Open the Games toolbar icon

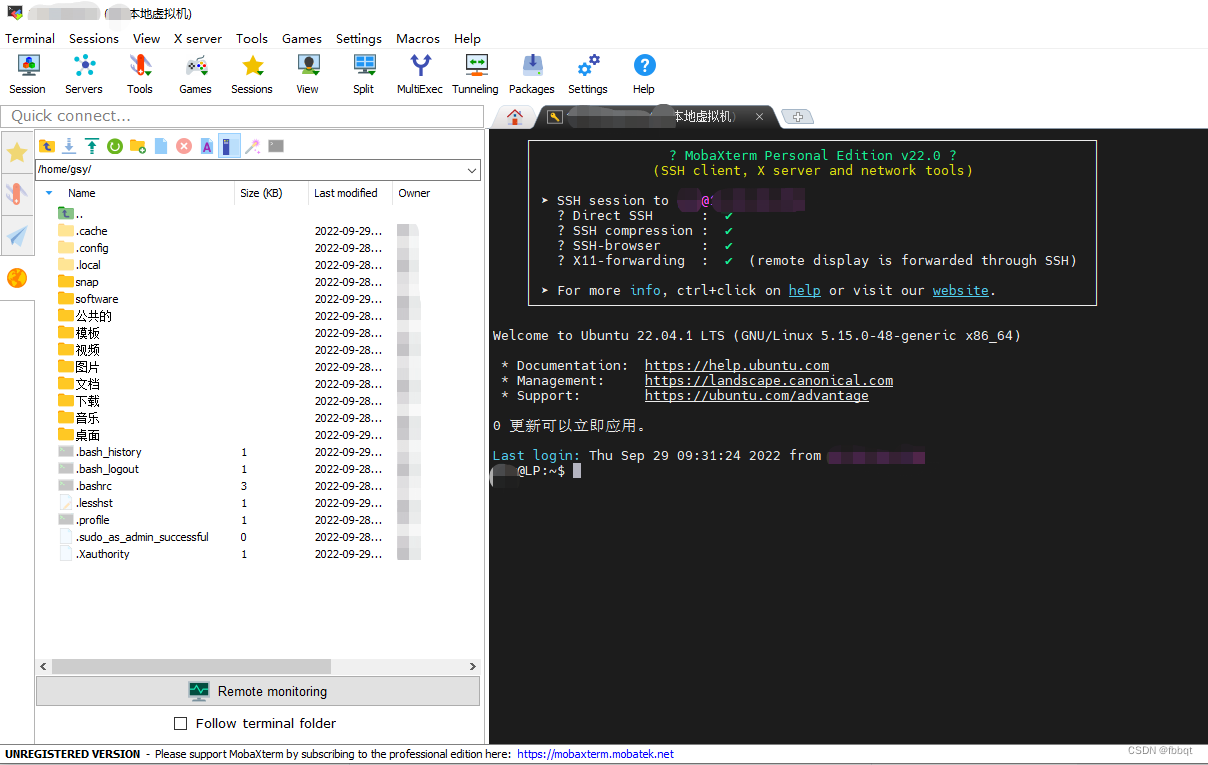click(195, 74)
